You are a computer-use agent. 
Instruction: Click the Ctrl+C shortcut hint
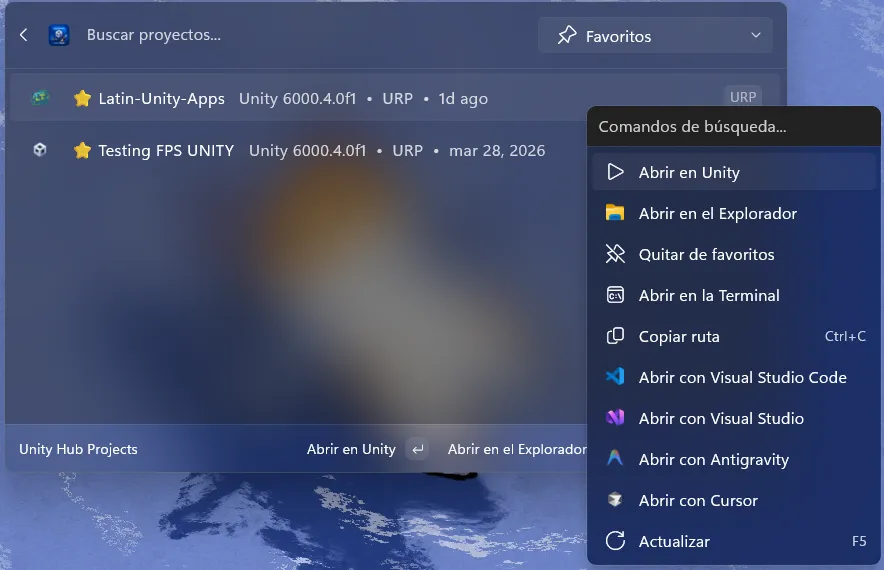point(845,336)
